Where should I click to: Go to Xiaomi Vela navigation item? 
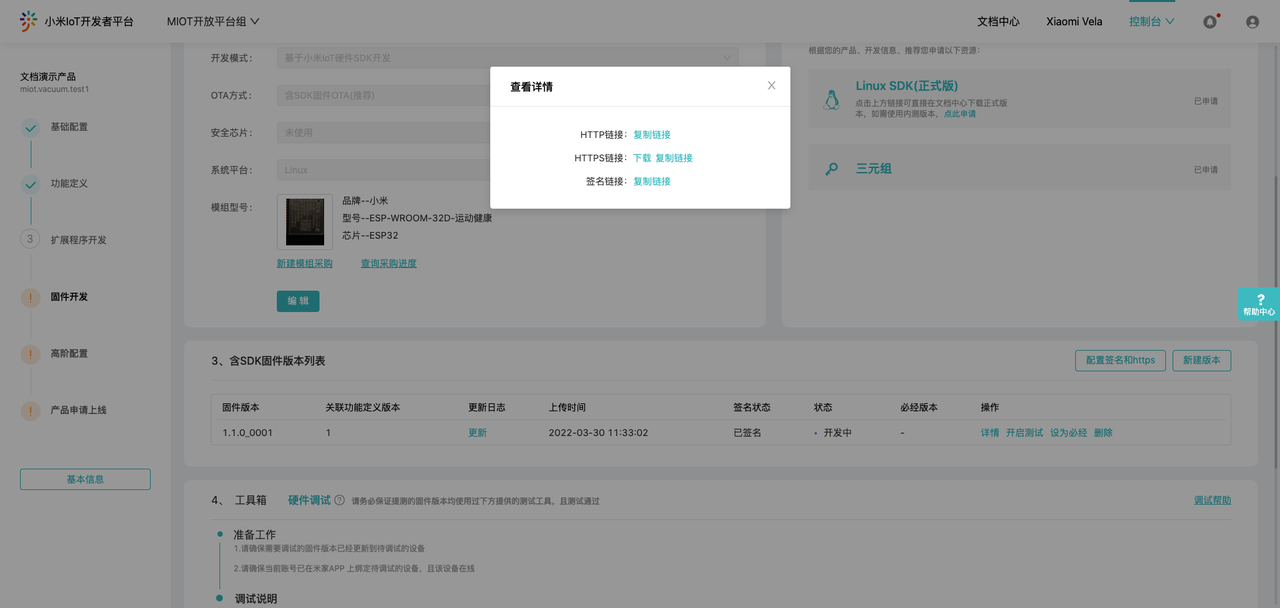(1074, 21)
